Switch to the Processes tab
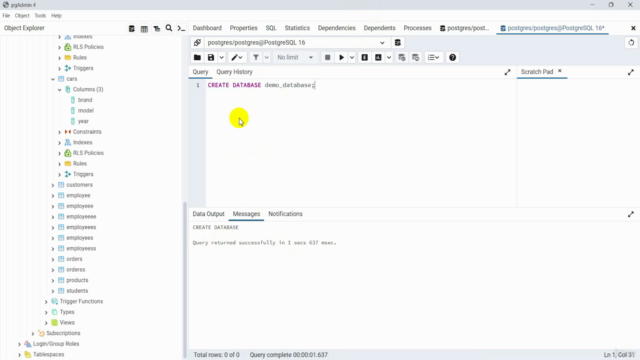The height and width of the screenshot is (360, 640). pos(418,28)
